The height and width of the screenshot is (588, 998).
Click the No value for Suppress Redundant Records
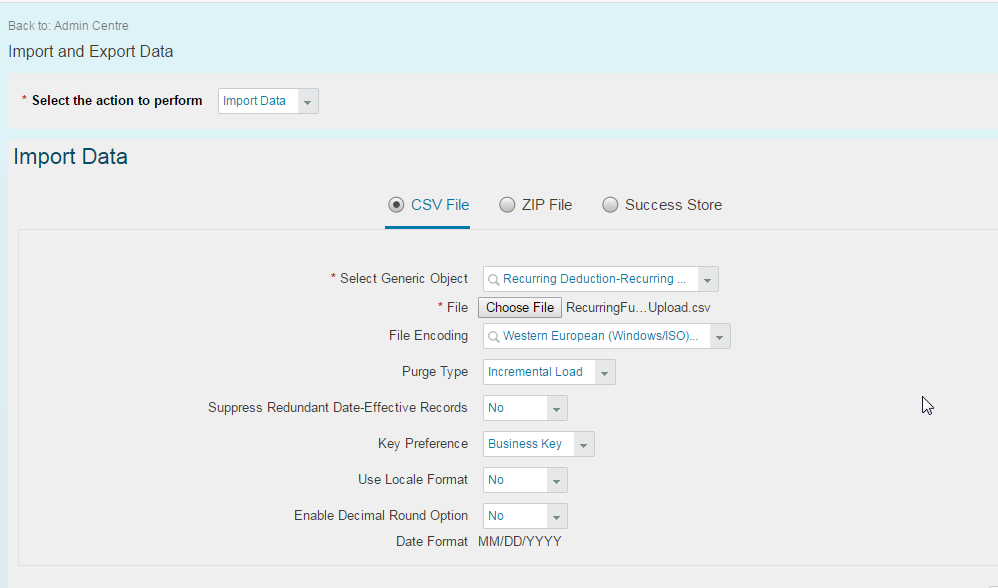click(496, 408)
